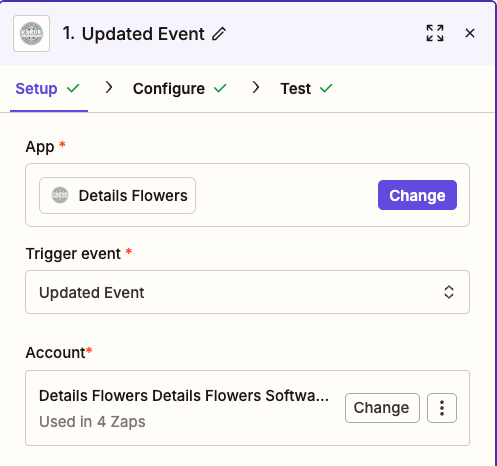Click the purple Change app button
Image resolution: width=497 pixels, height=466 pixels.
coord(417,195)
